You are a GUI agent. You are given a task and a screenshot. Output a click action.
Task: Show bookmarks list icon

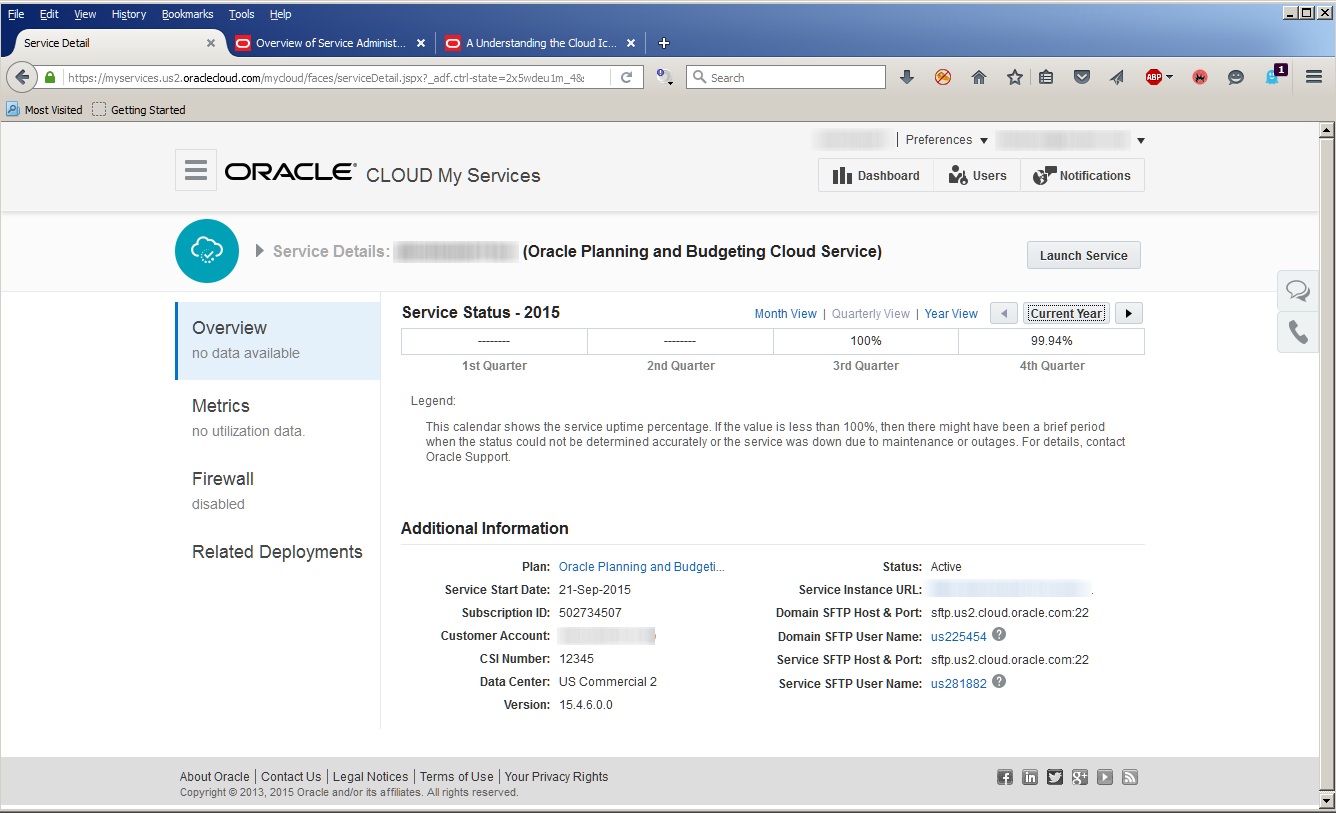pos(1046,77)
